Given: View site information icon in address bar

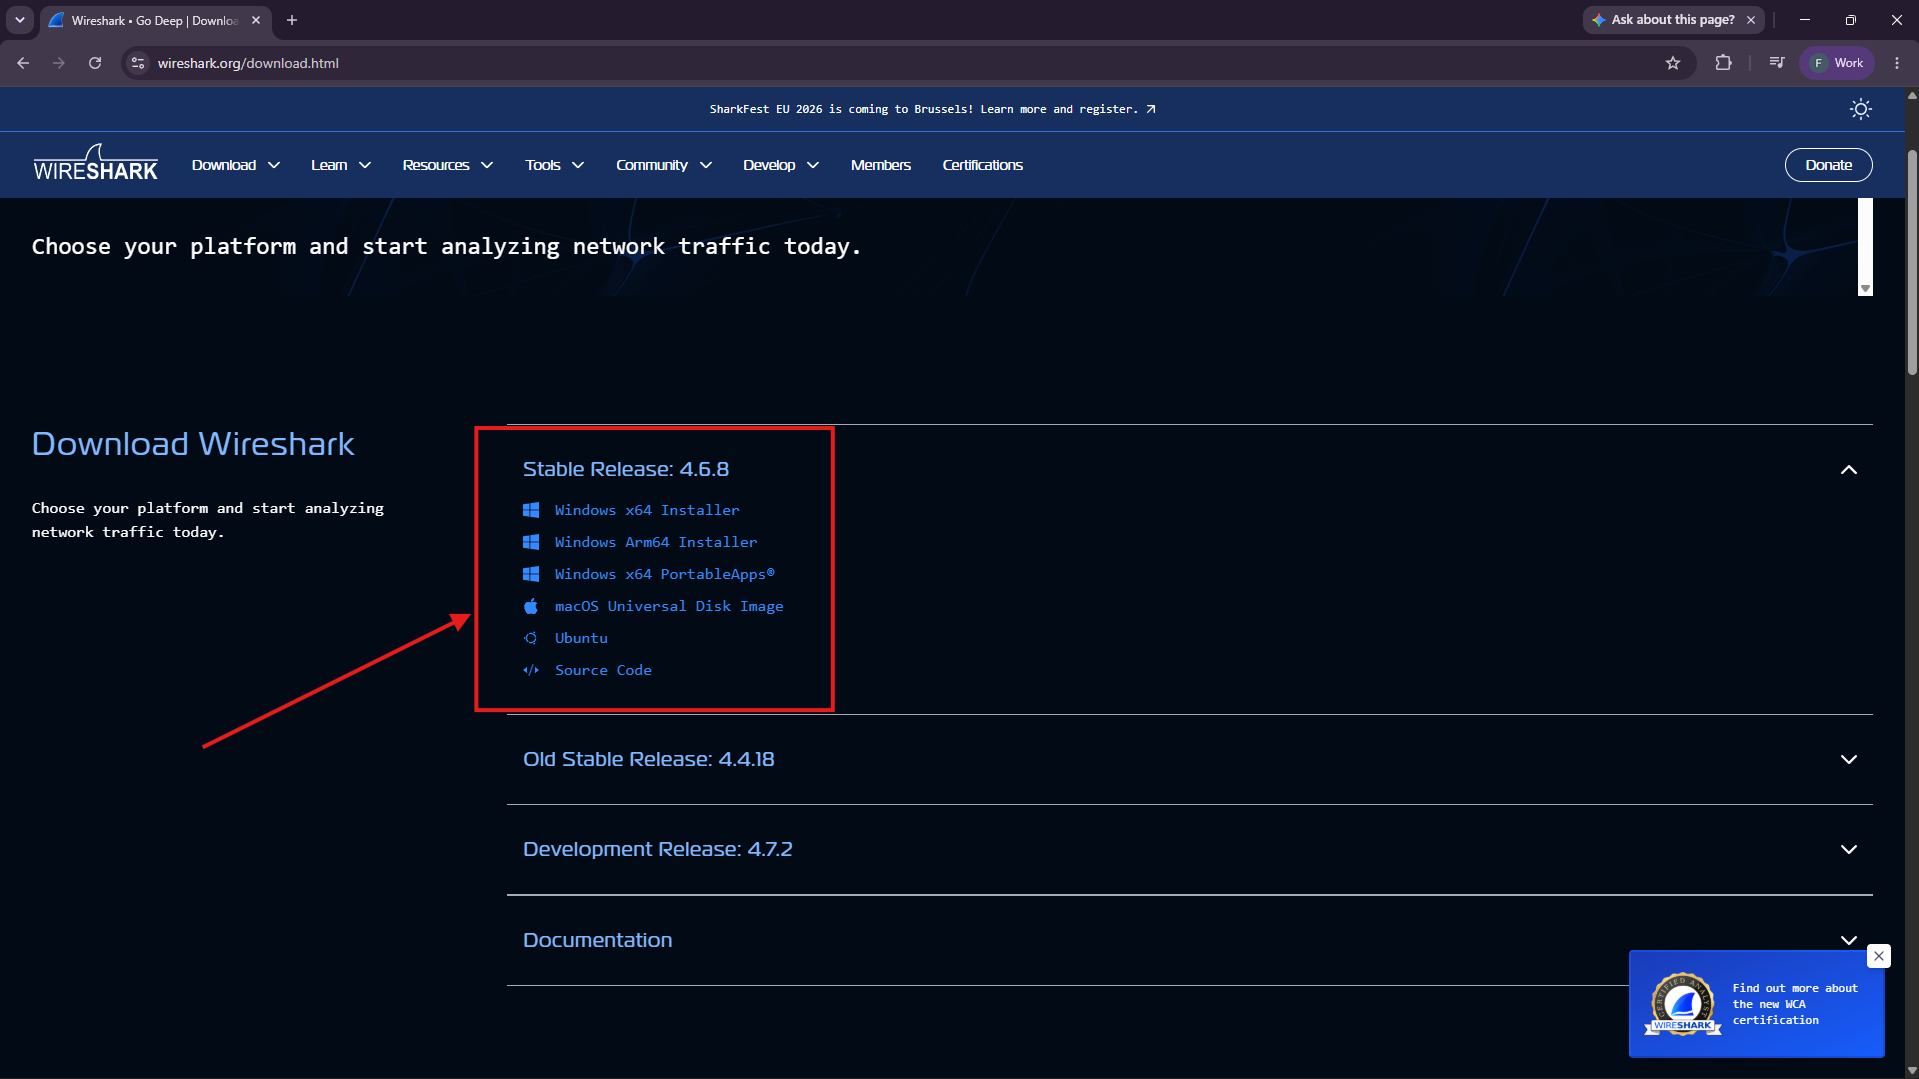Looking at the screenshot, I should pos(138,63).
